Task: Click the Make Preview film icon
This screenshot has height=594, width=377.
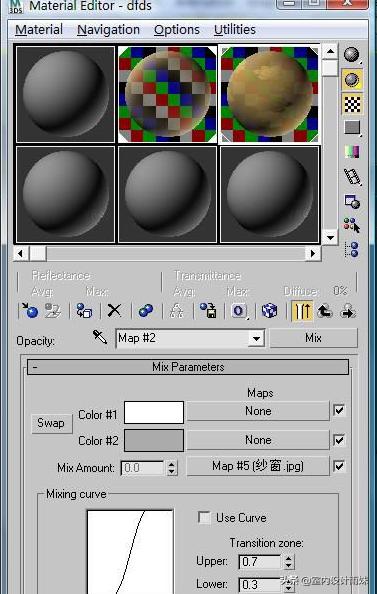Action: click(352, 177)
